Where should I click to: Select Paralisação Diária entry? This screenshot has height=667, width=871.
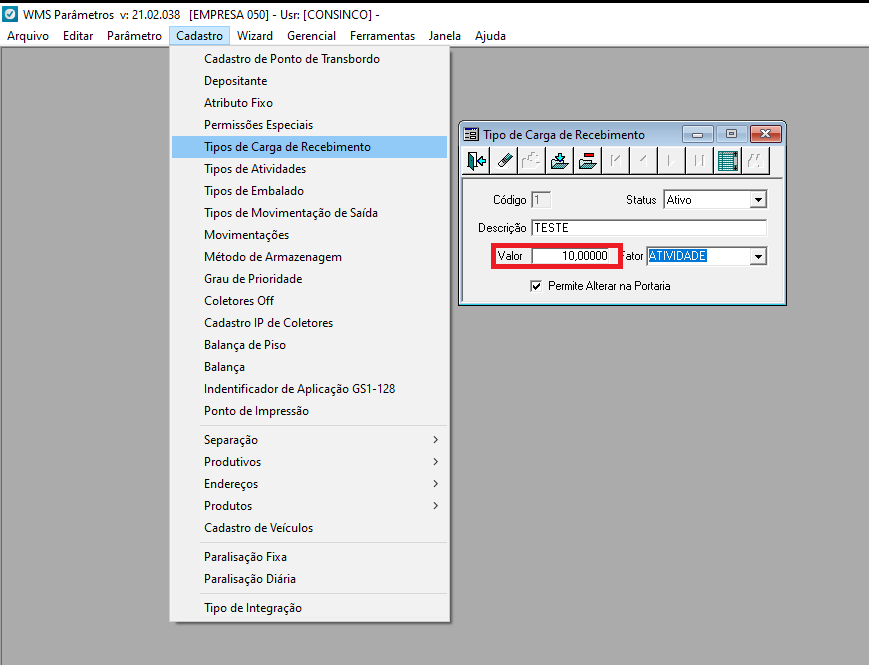tap(309, 579)
